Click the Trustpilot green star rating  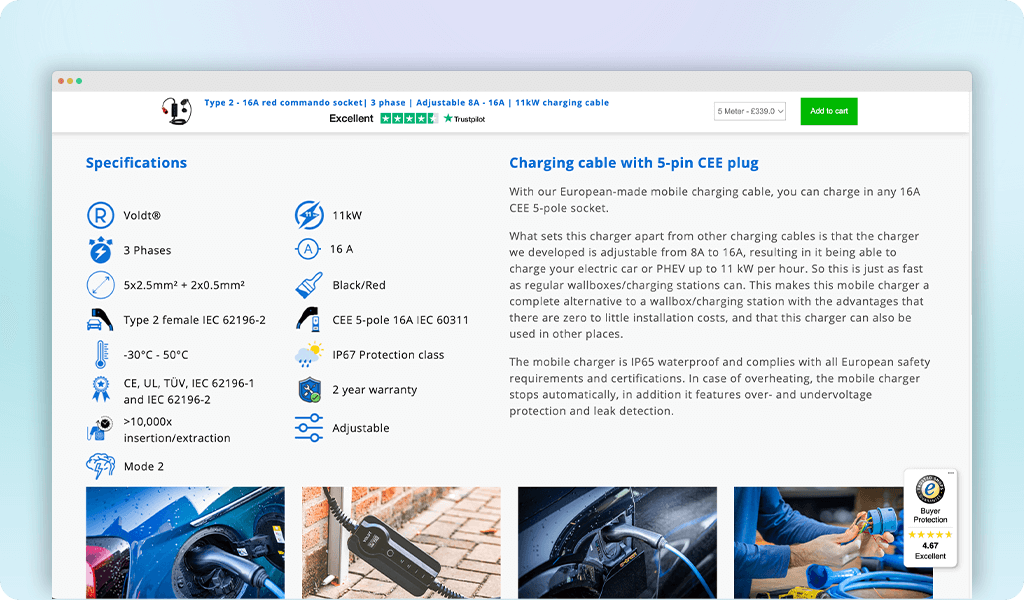point(409,118)
